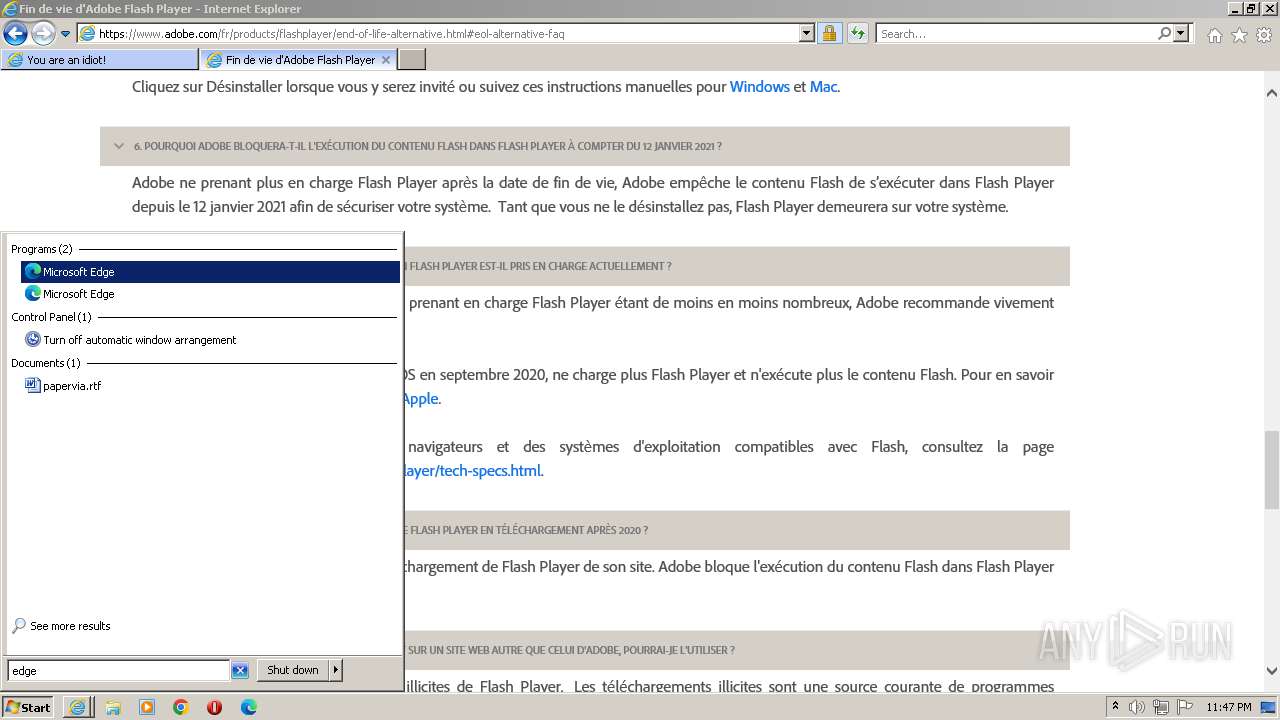Viewport: 1280px width, 720px height.
Task: Click the page scrollbar up arrow
Action: pyautogui.click(x=1272, y=93)
